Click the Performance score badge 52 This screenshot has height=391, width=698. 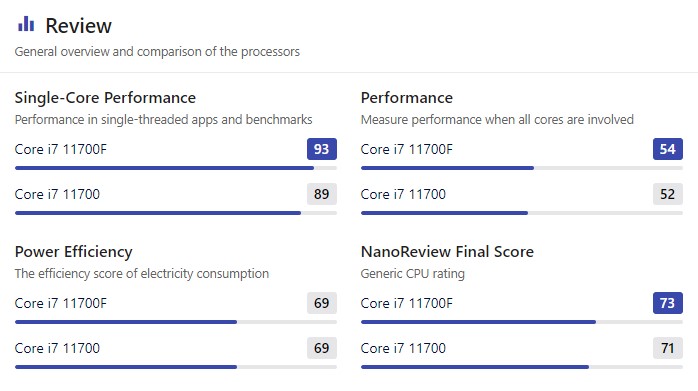click(667, 194)
